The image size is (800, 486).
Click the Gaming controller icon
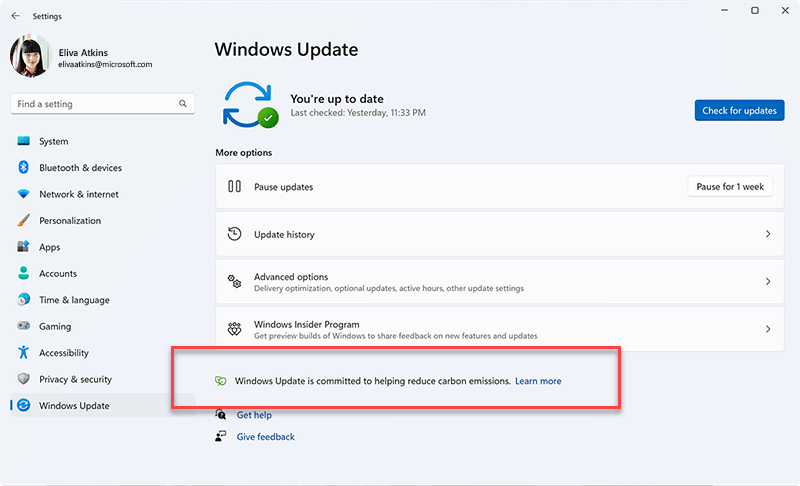click(23, 325)
